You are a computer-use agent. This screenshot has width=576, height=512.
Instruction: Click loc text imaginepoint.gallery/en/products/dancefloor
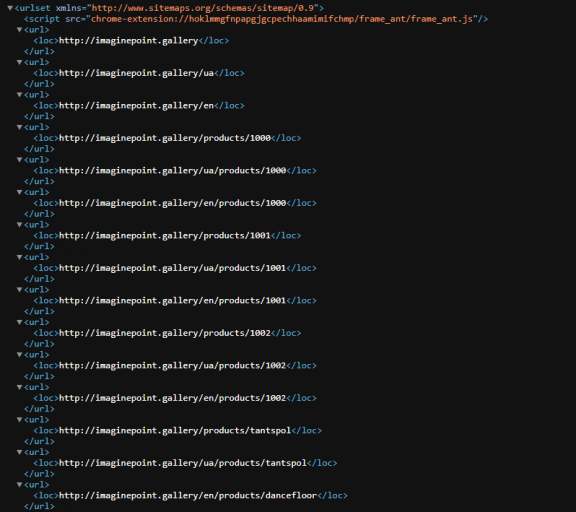tap(188, 495)
